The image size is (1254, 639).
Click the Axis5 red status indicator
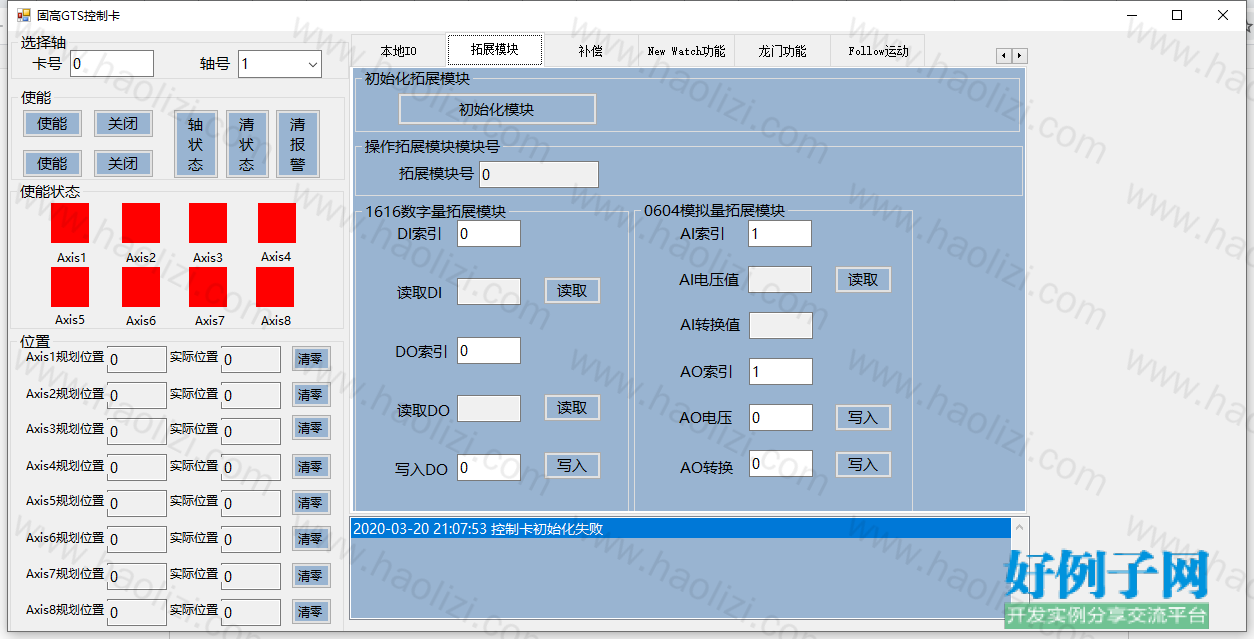click(70, 287)
